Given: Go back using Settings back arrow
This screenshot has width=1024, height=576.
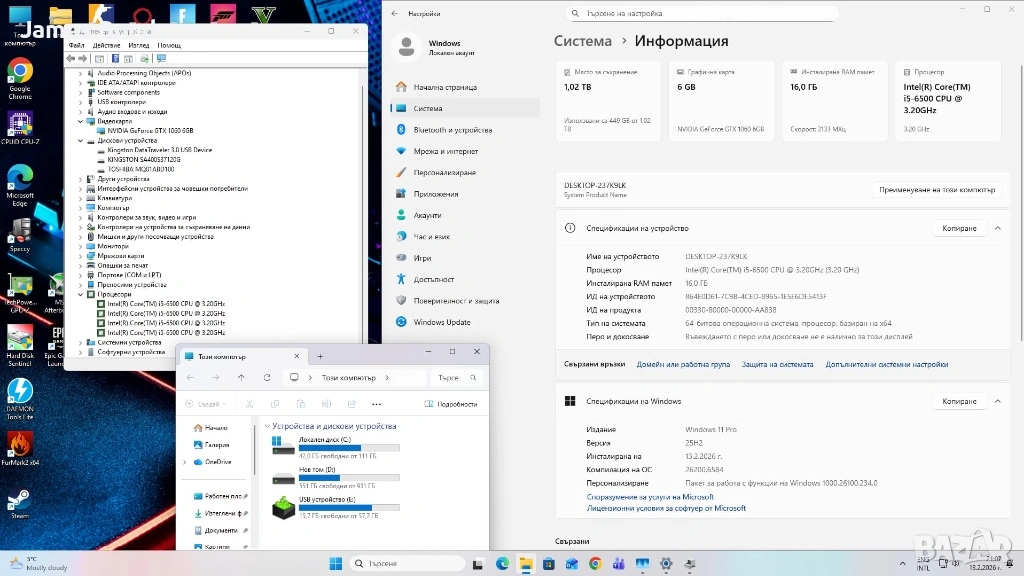Looking at the screenshot, I should 396,13.
